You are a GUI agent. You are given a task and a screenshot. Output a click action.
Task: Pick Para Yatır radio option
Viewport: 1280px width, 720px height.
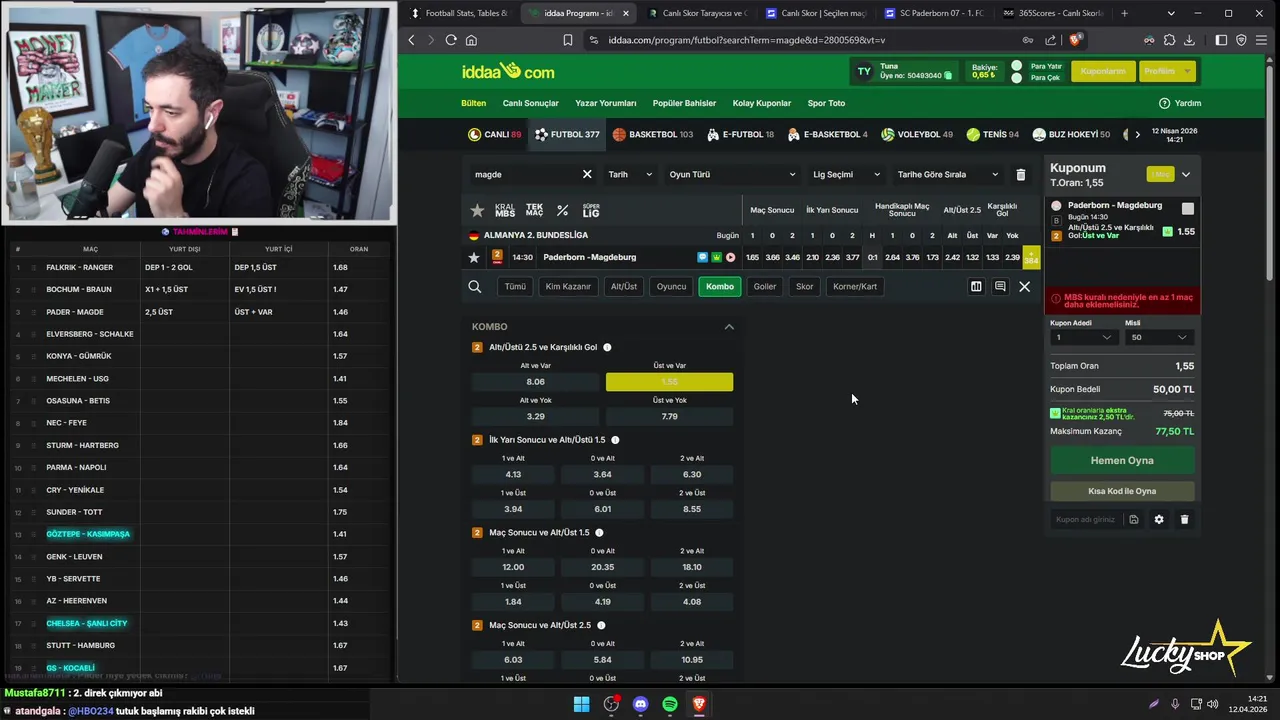tap(1016, 66)
